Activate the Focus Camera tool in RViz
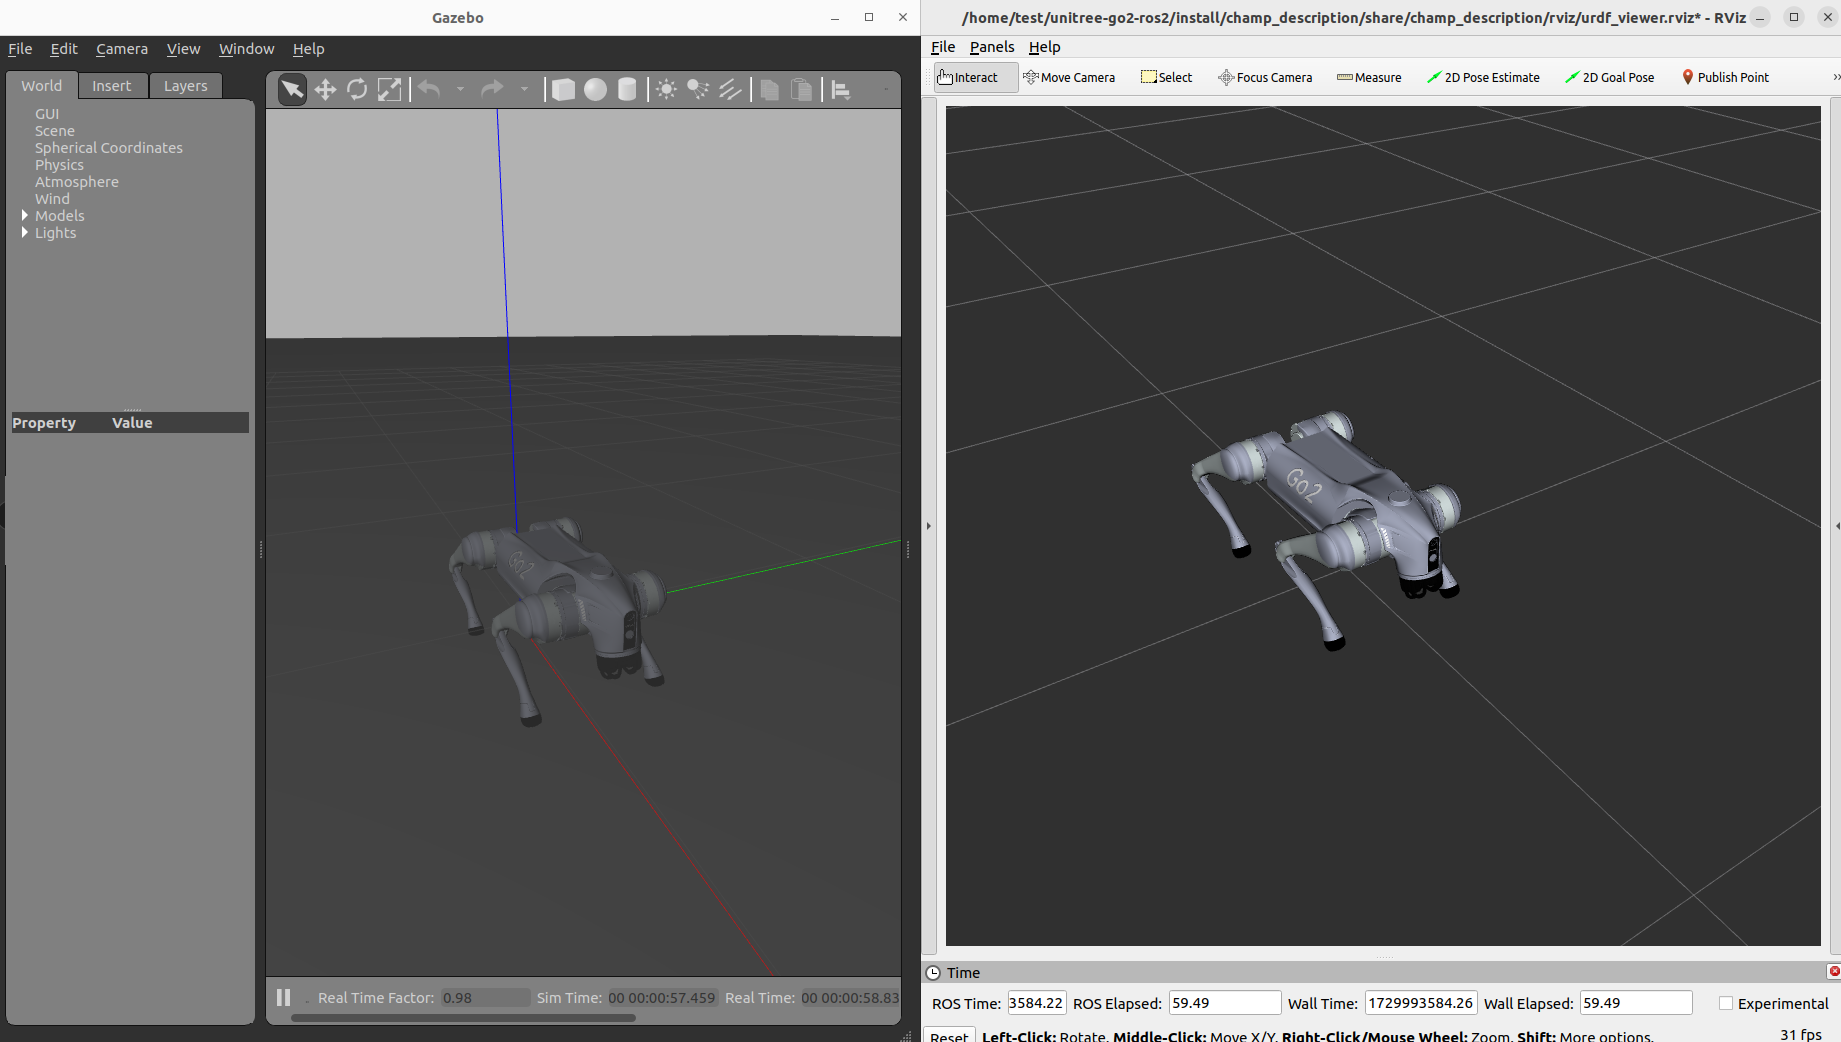Viewport: 1841px width, 1042px height. [1265, 77]
